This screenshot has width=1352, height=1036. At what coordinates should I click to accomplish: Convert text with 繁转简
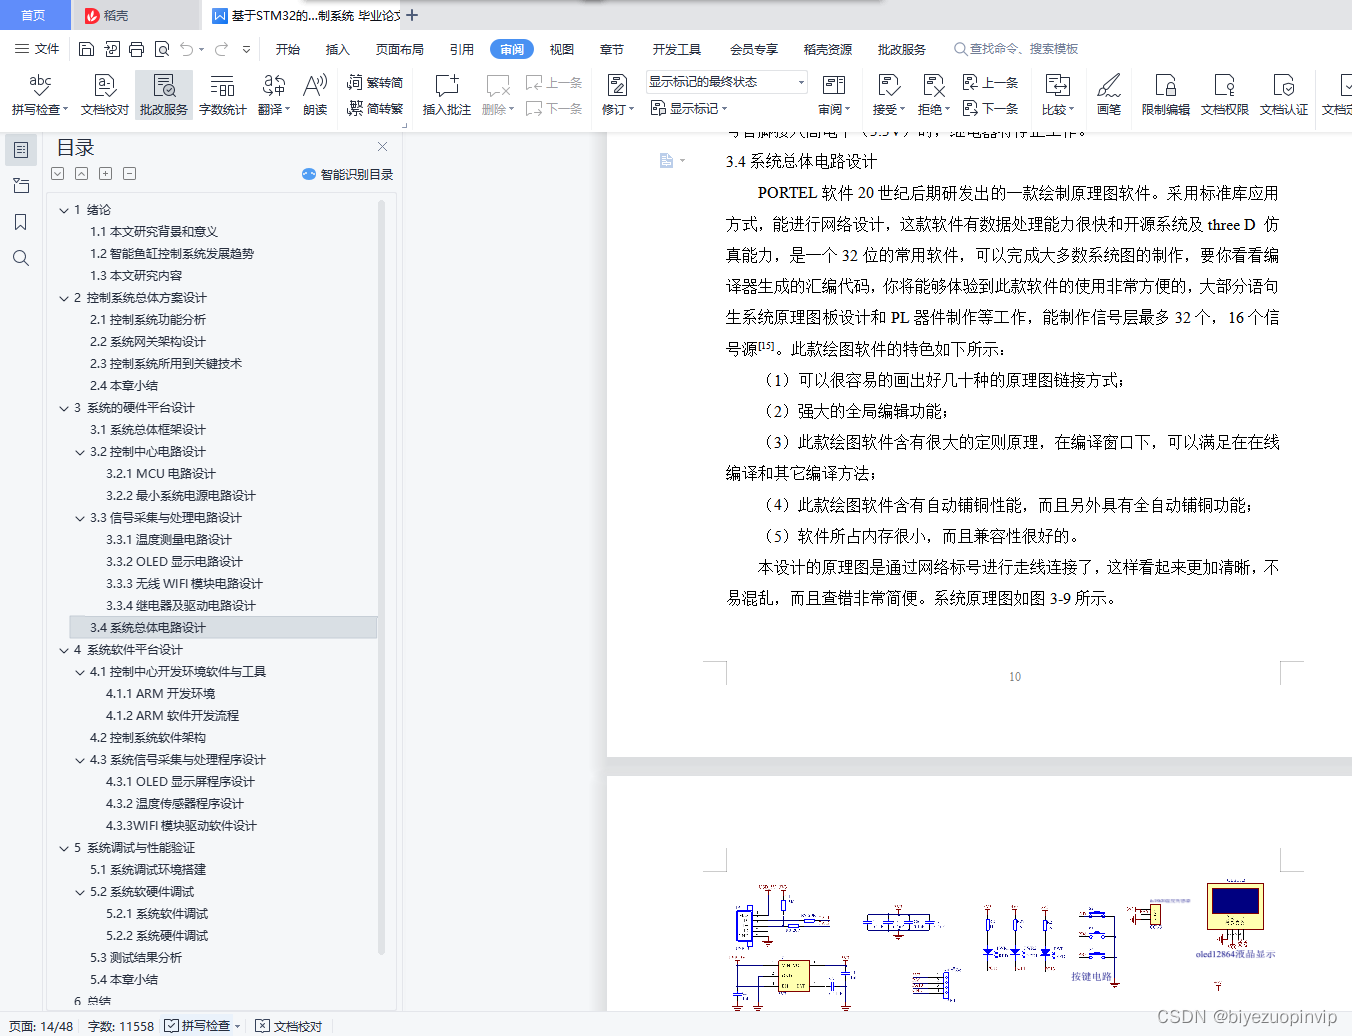pyautogui.click(x=375, y=83)
